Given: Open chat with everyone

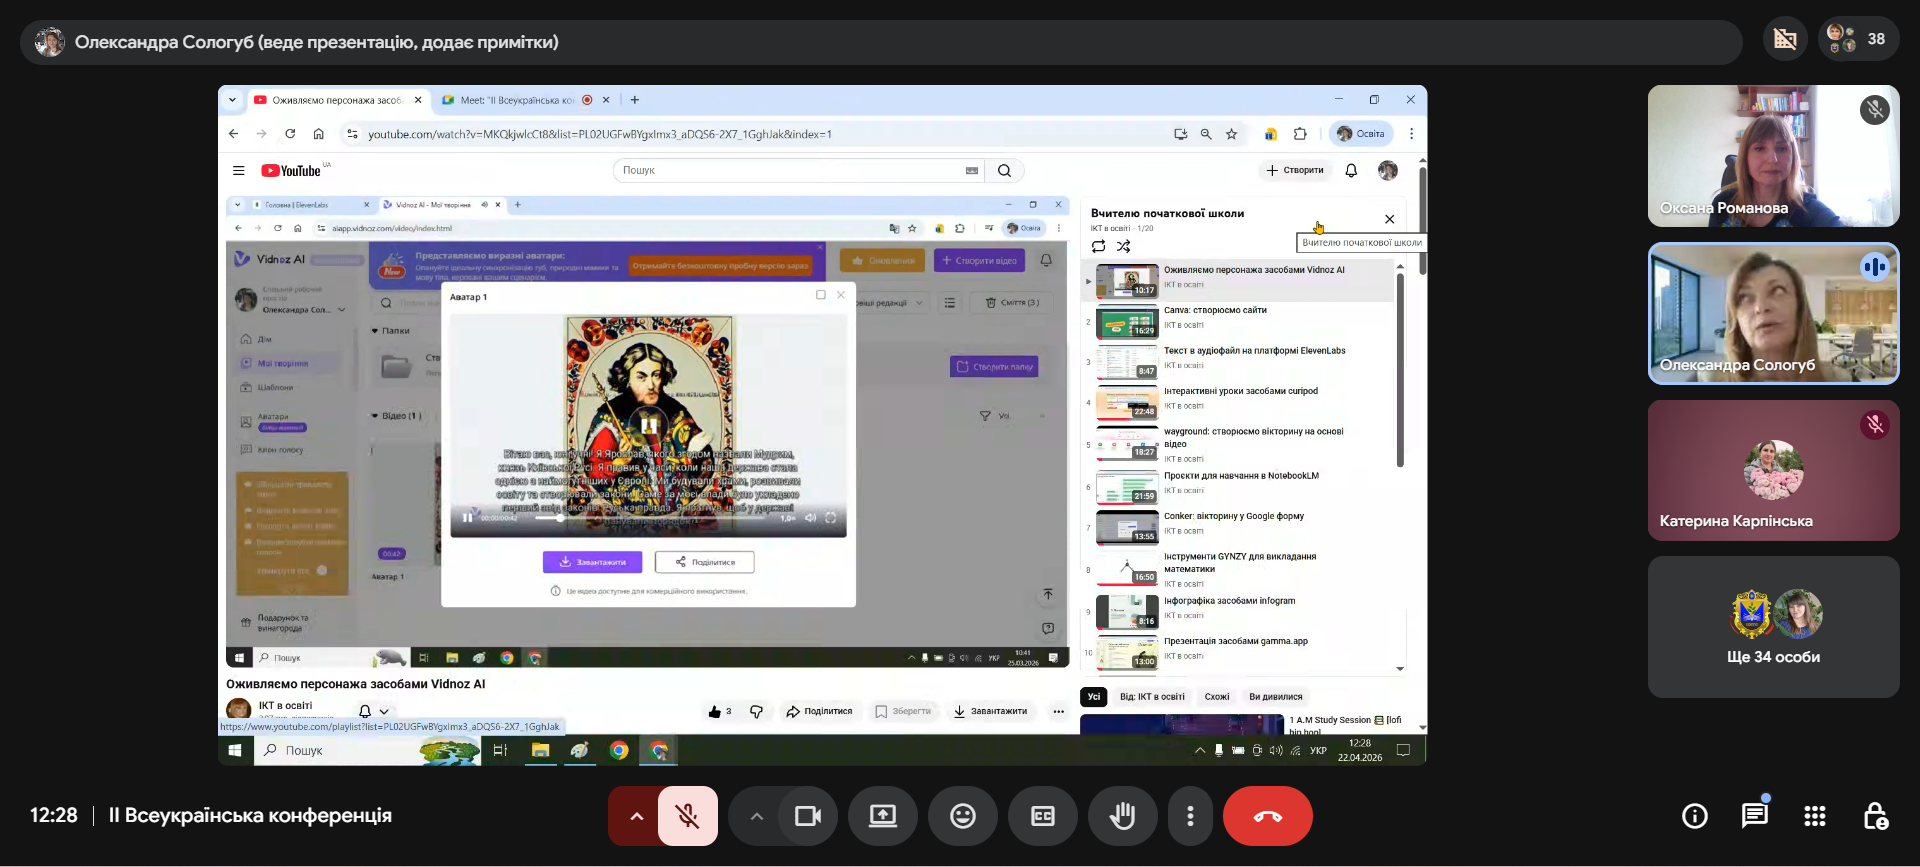Looking at the screenshot, I should pos(1754,816).
